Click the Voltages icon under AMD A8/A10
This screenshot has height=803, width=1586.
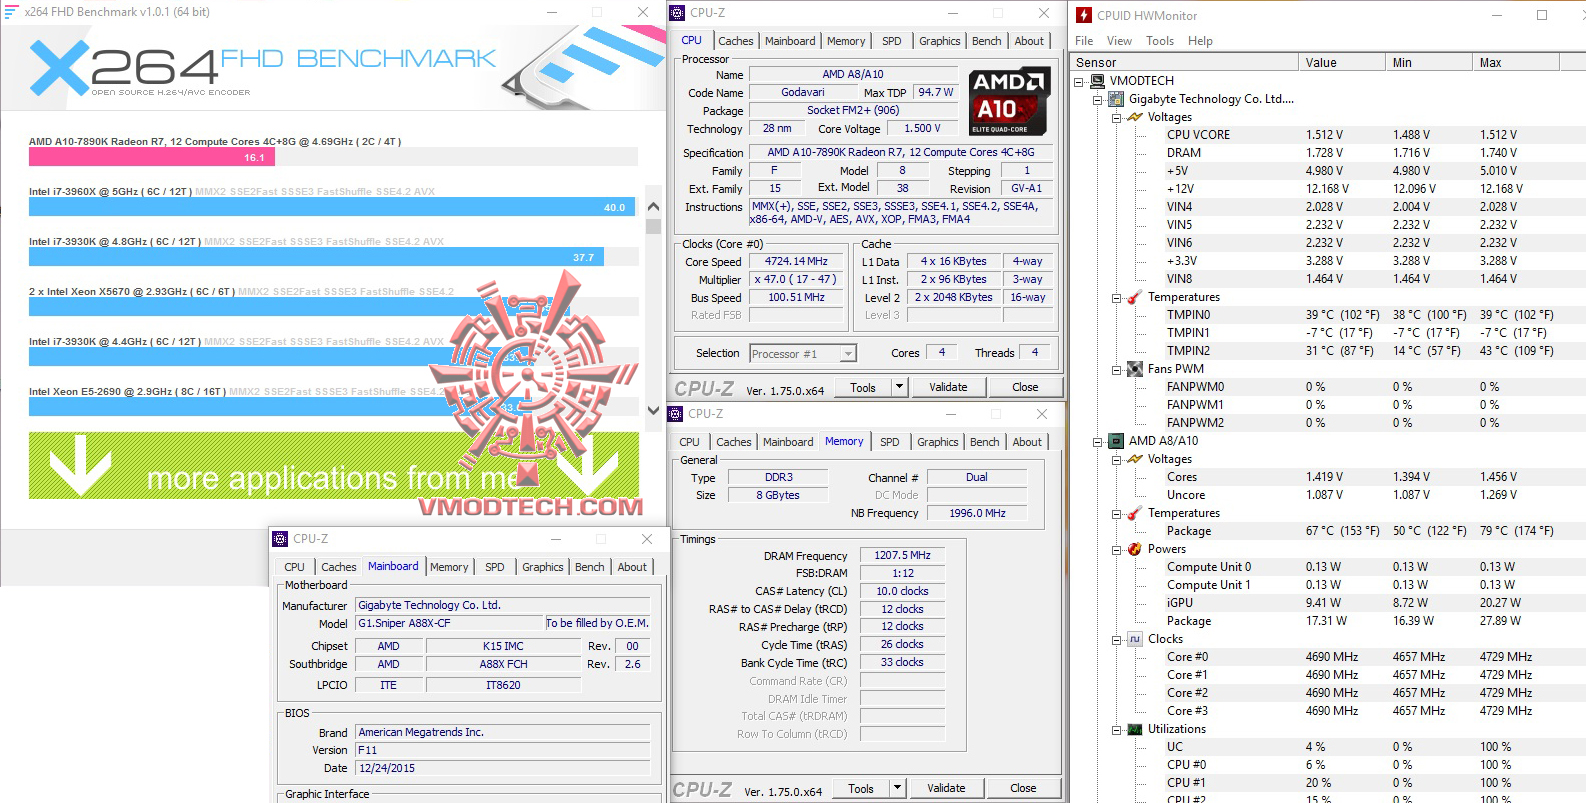[1135, 459]
